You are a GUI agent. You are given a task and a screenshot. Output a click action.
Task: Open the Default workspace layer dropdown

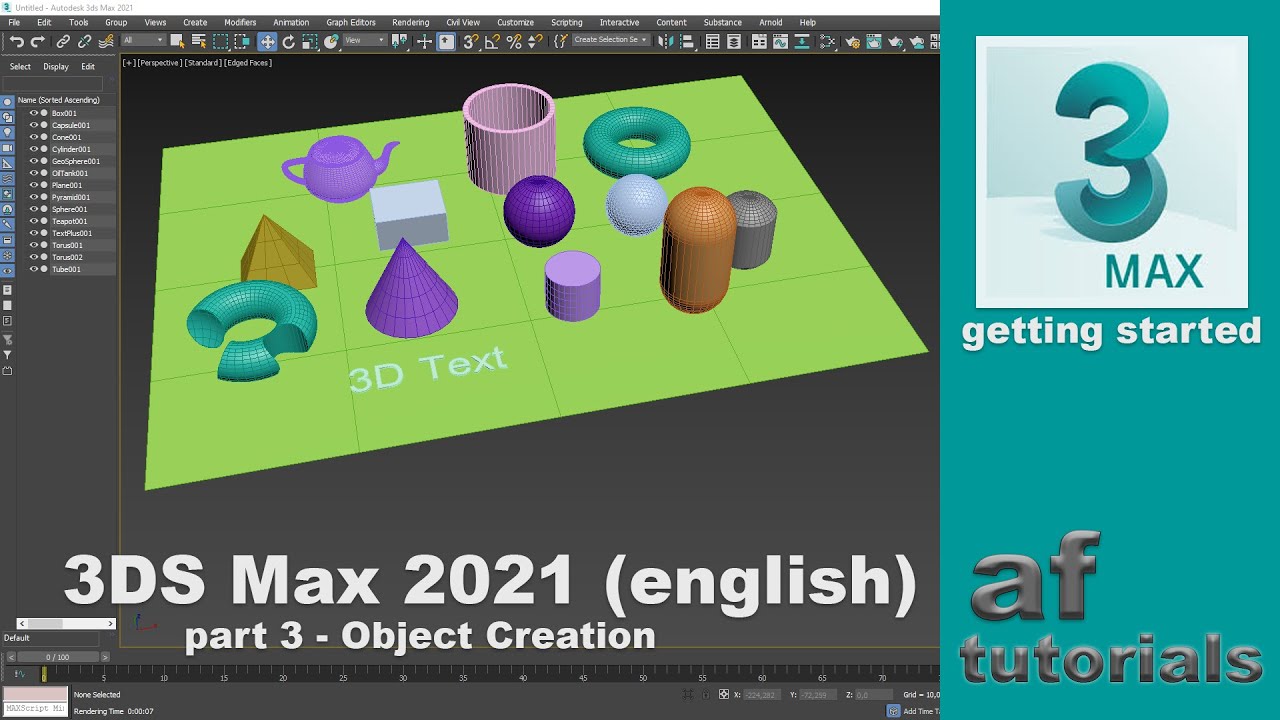point(50,638)
